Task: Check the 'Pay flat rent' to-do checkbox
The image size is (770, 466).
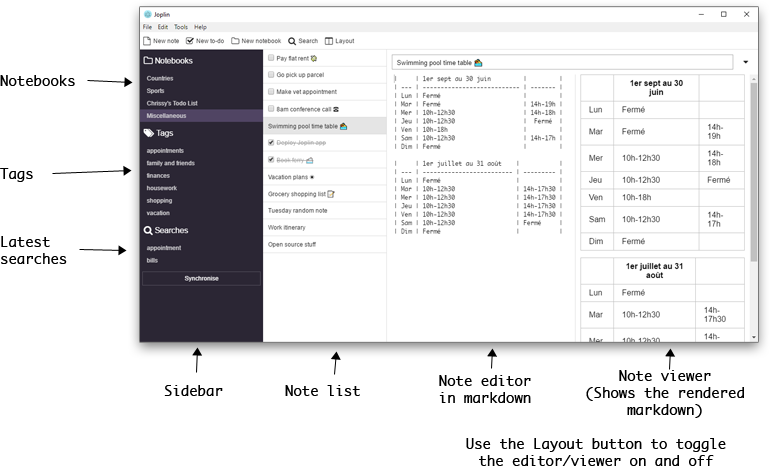Action: 271,59
